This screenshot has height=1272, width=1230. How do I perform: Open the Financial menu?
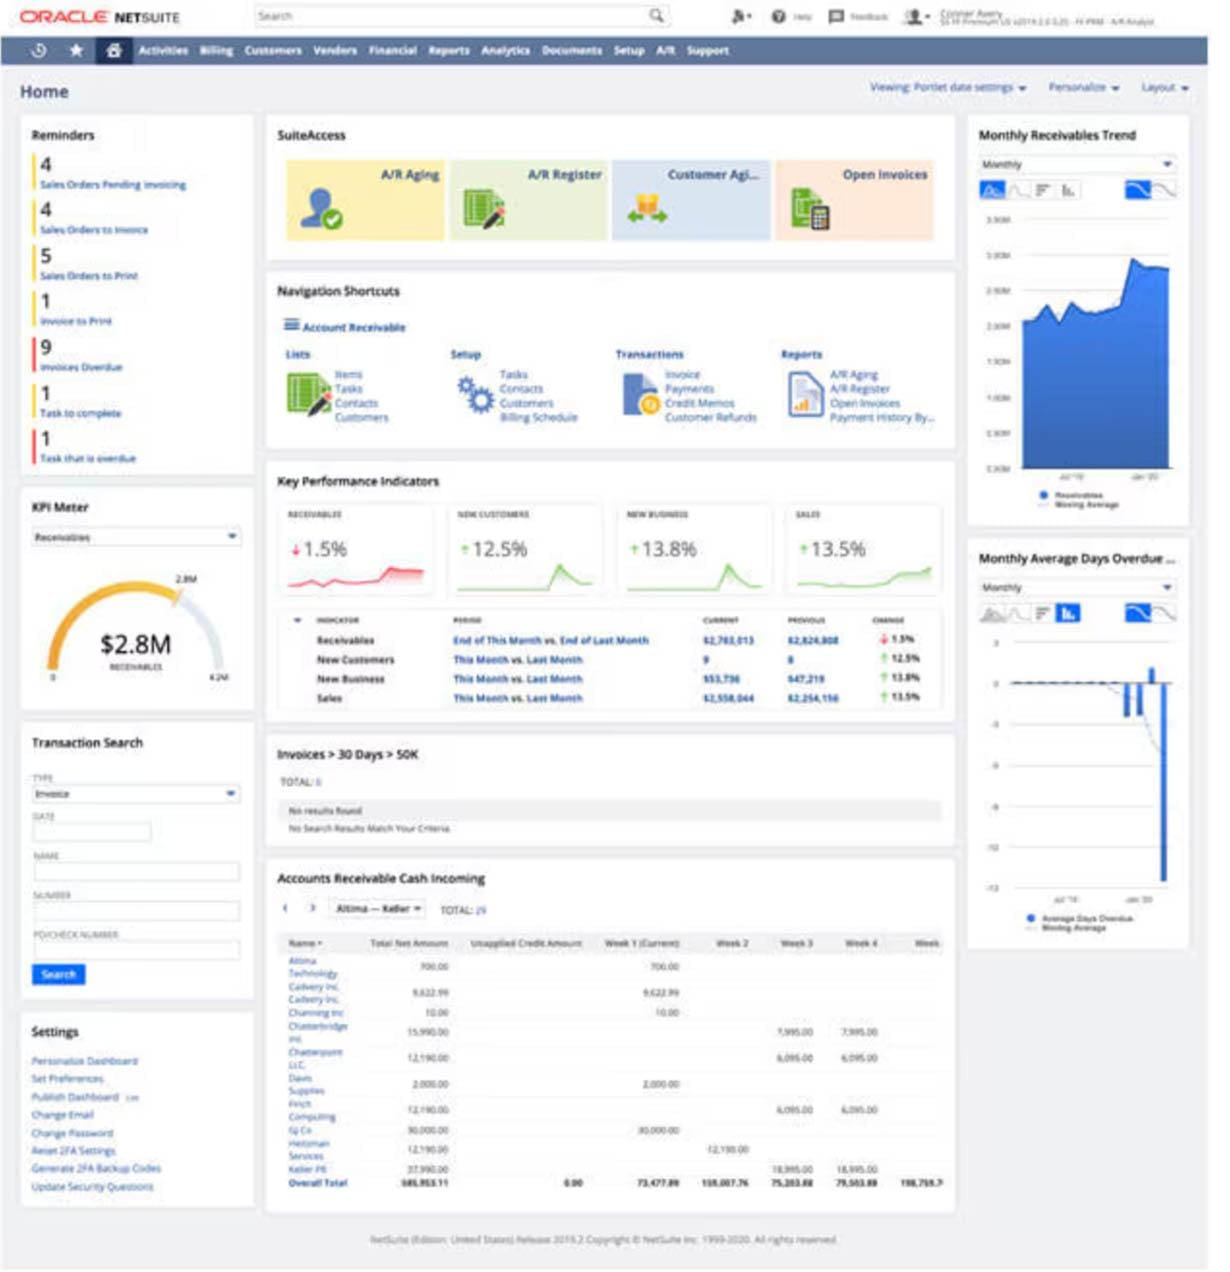[x=393, y=50]
